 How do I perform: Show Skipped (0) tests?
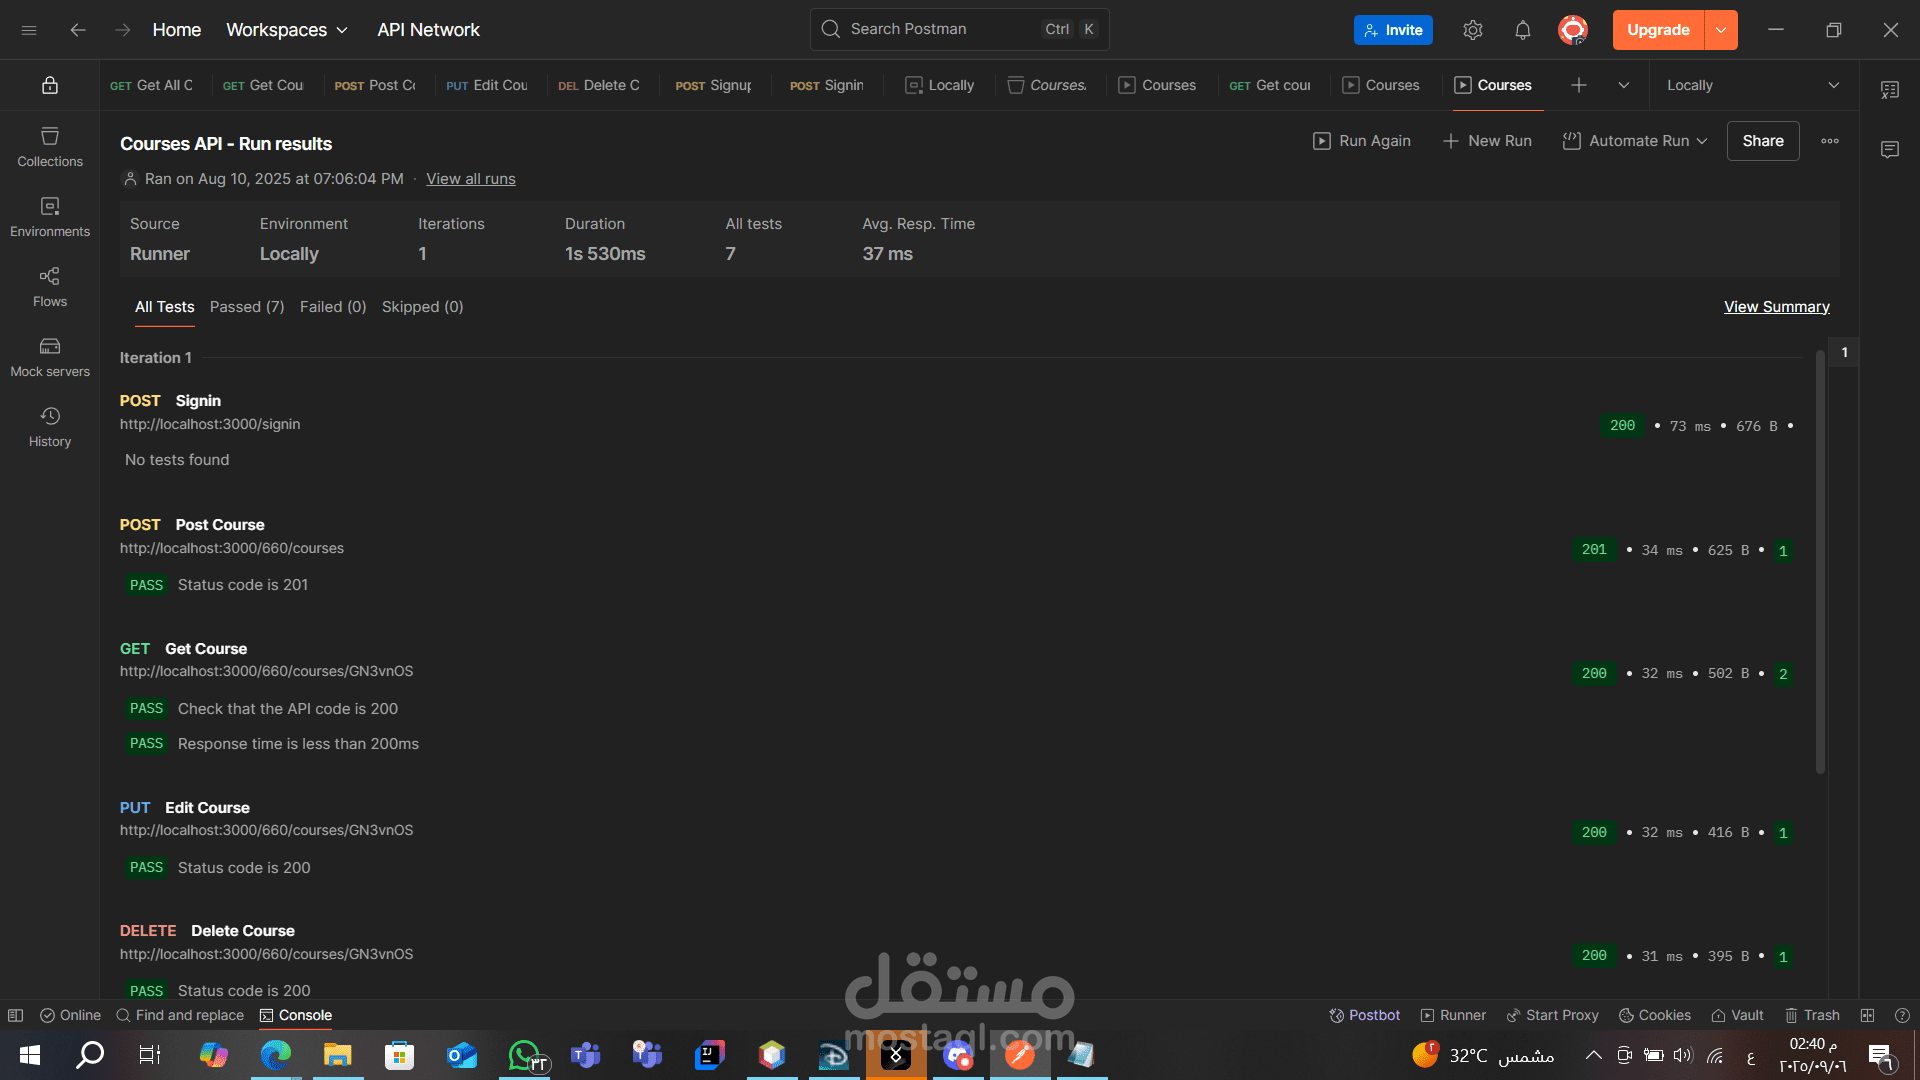coord(422,307)
